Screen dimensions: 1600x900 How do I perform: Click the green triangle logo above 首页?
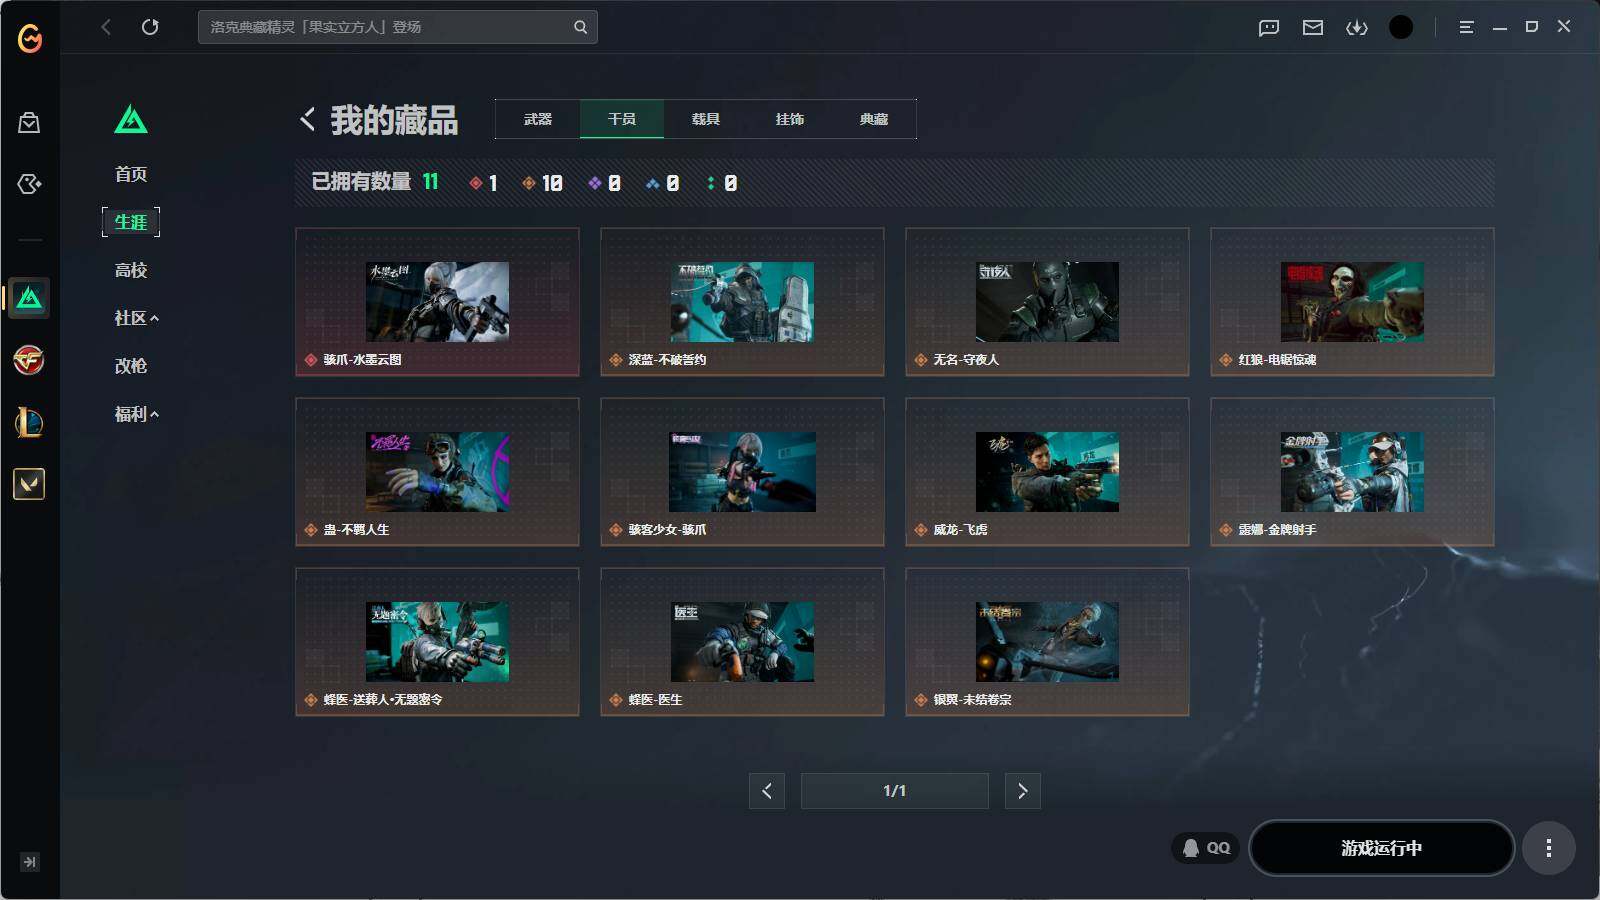[x=131, y=119]
